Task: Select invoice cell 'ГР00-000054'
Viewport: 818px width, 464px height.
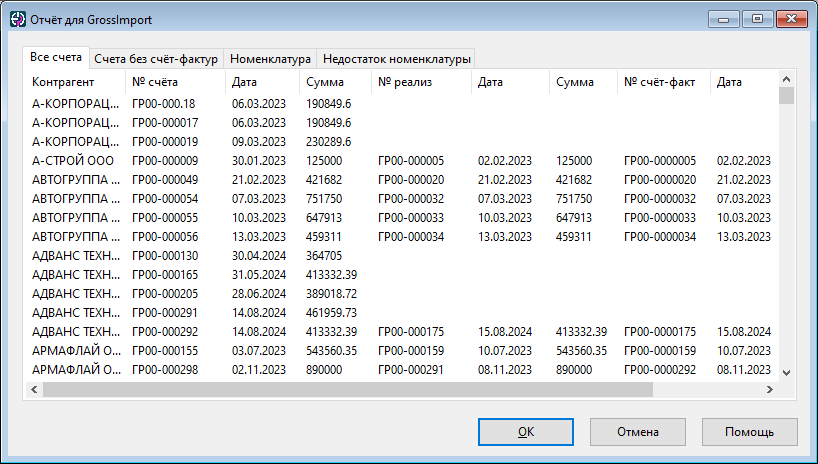Action: (165, 199)
